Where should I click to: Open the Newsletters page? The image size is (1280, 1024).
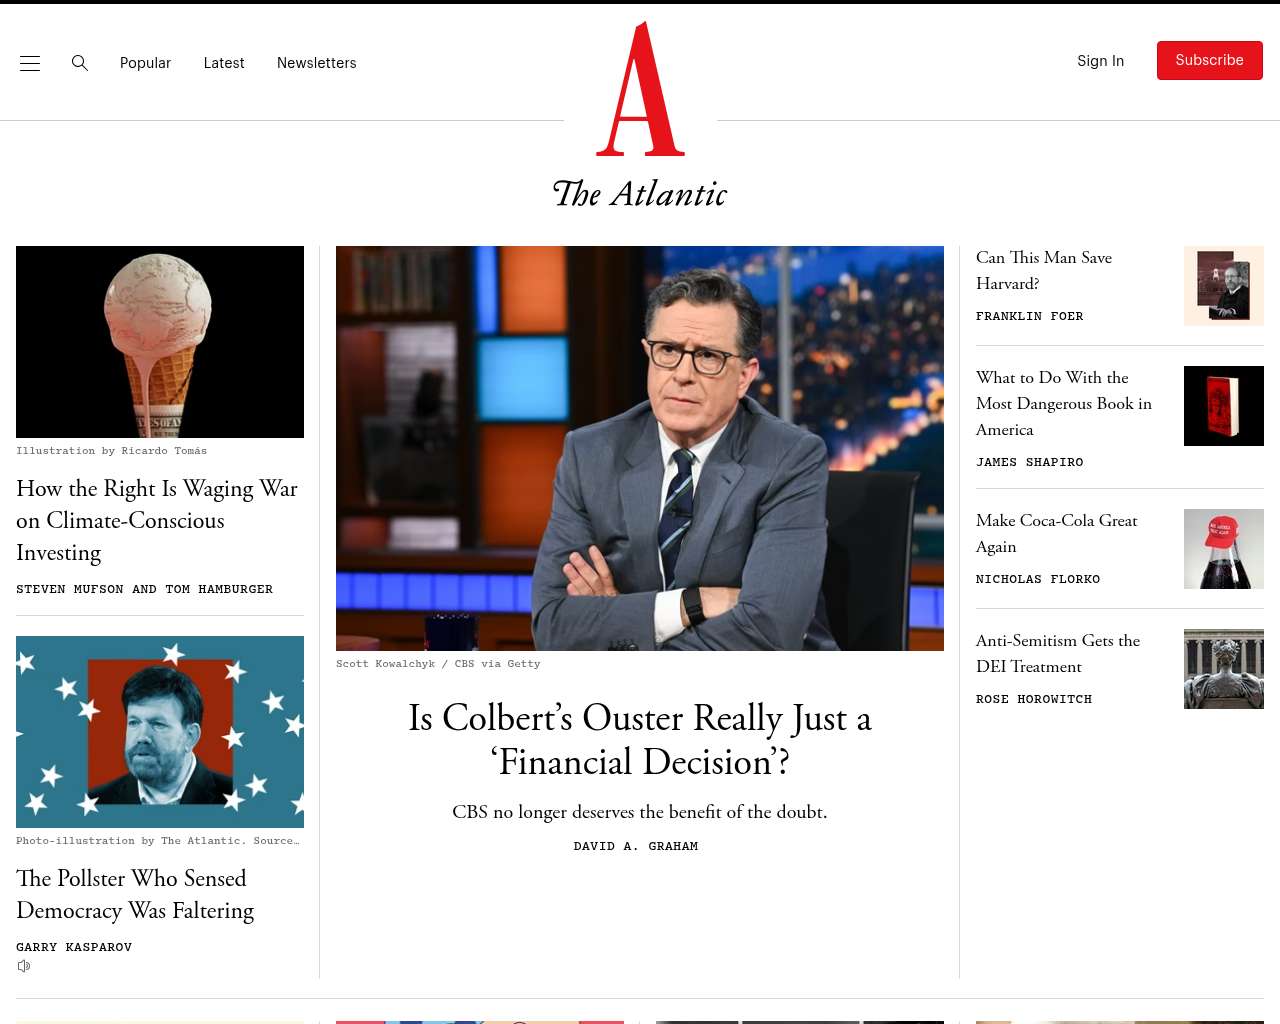click(x=317, y=63)
